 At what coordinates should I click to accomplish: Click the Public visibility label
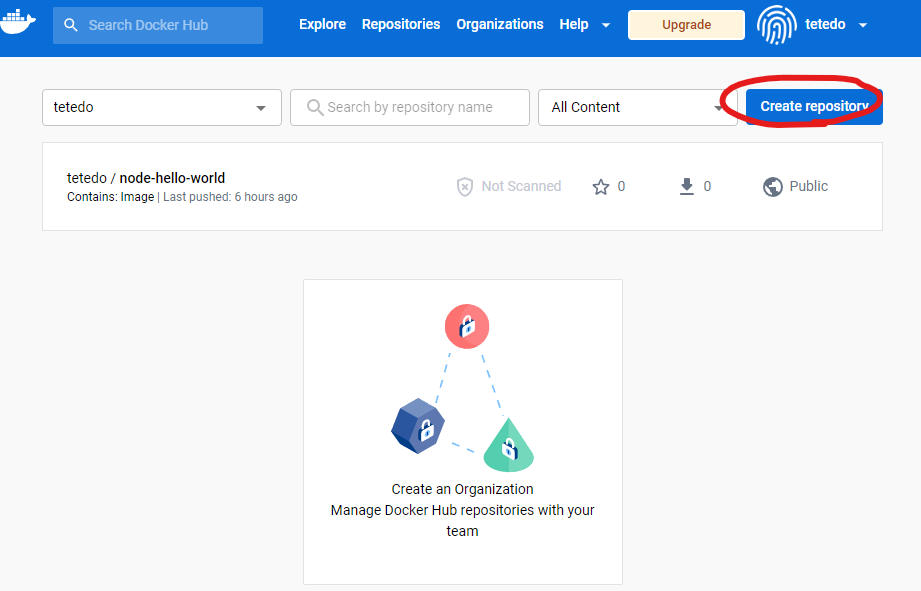point(809,186)
